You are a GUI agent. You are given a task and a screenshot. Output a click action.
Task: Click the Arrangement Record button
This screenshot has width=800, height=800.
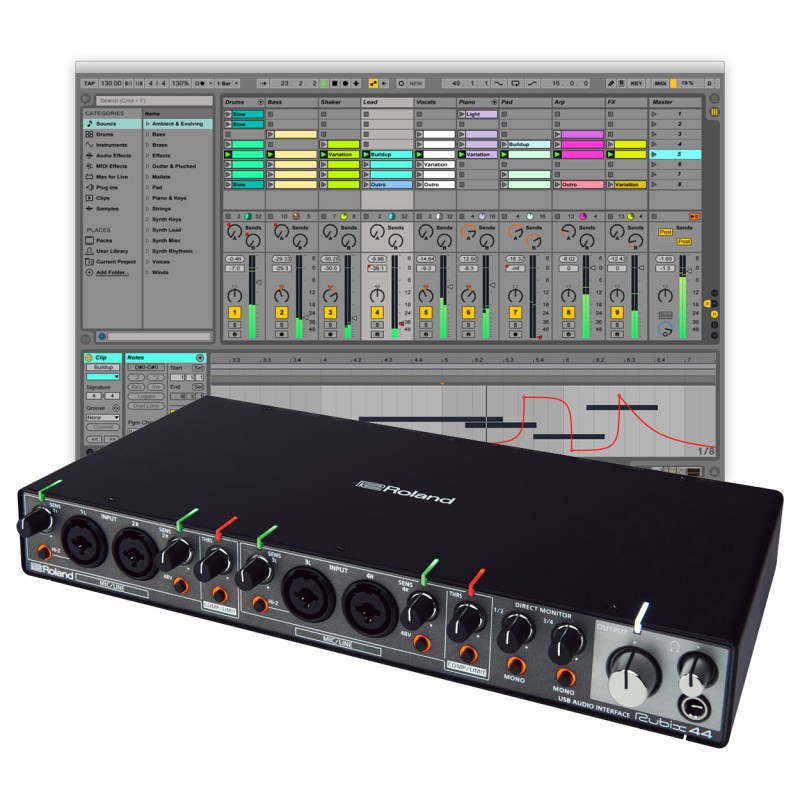[345, 83]
